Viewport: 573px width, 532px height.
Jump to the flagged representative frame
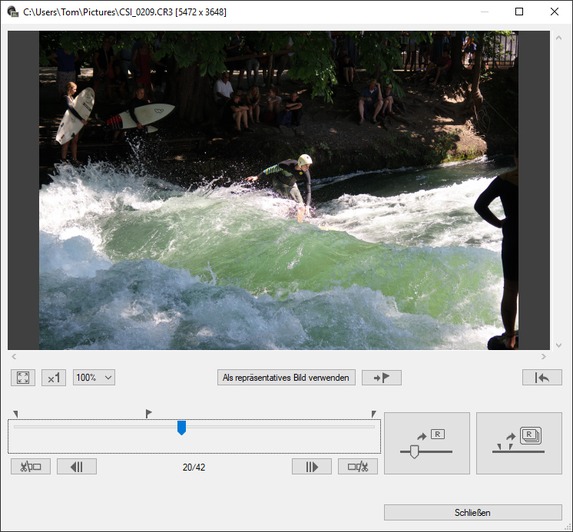[x=382, y=377]
